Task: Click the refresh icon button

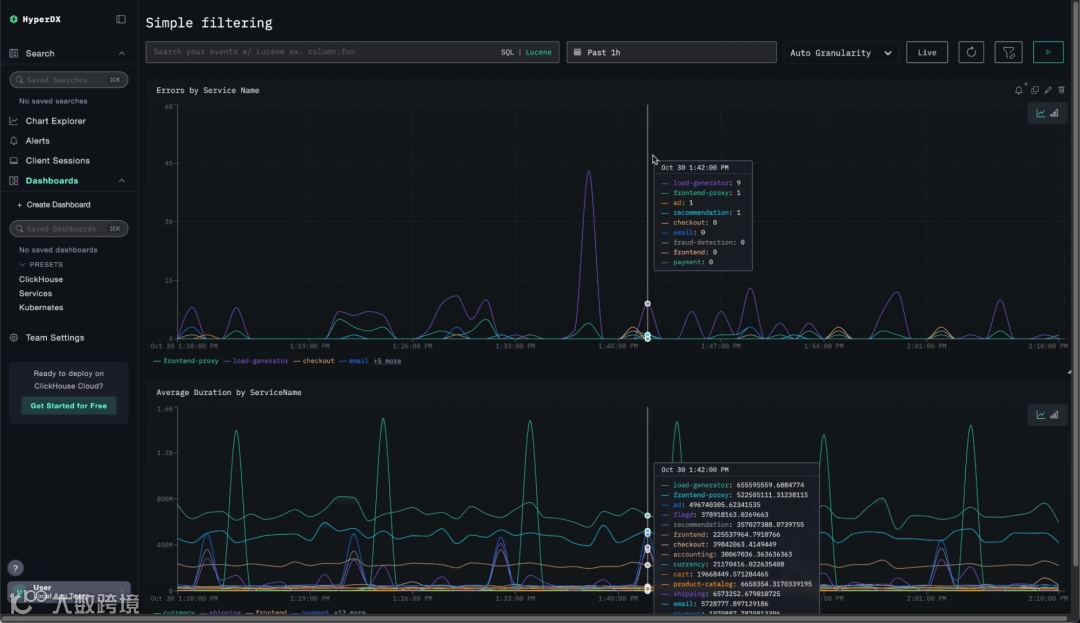Action: point(970,52)
